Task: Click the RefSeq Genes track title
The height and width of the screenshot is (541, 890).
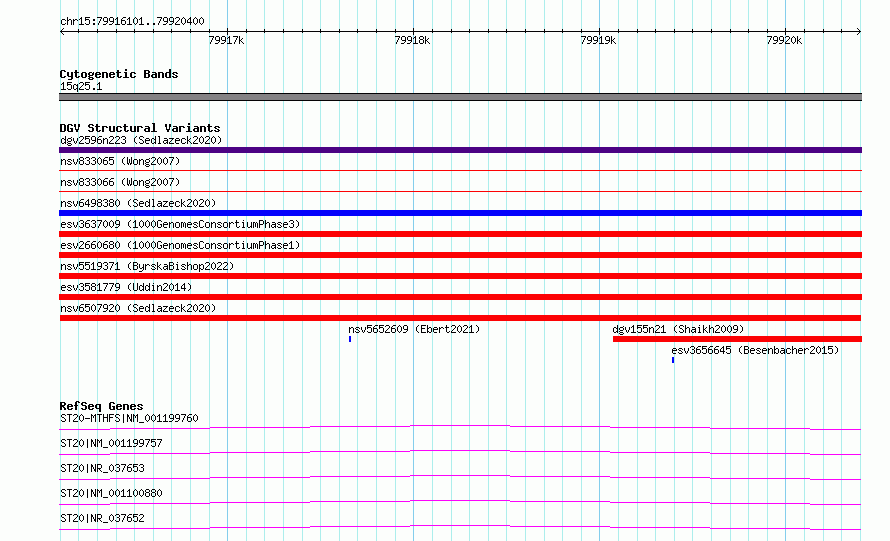Action: point(102,406)
